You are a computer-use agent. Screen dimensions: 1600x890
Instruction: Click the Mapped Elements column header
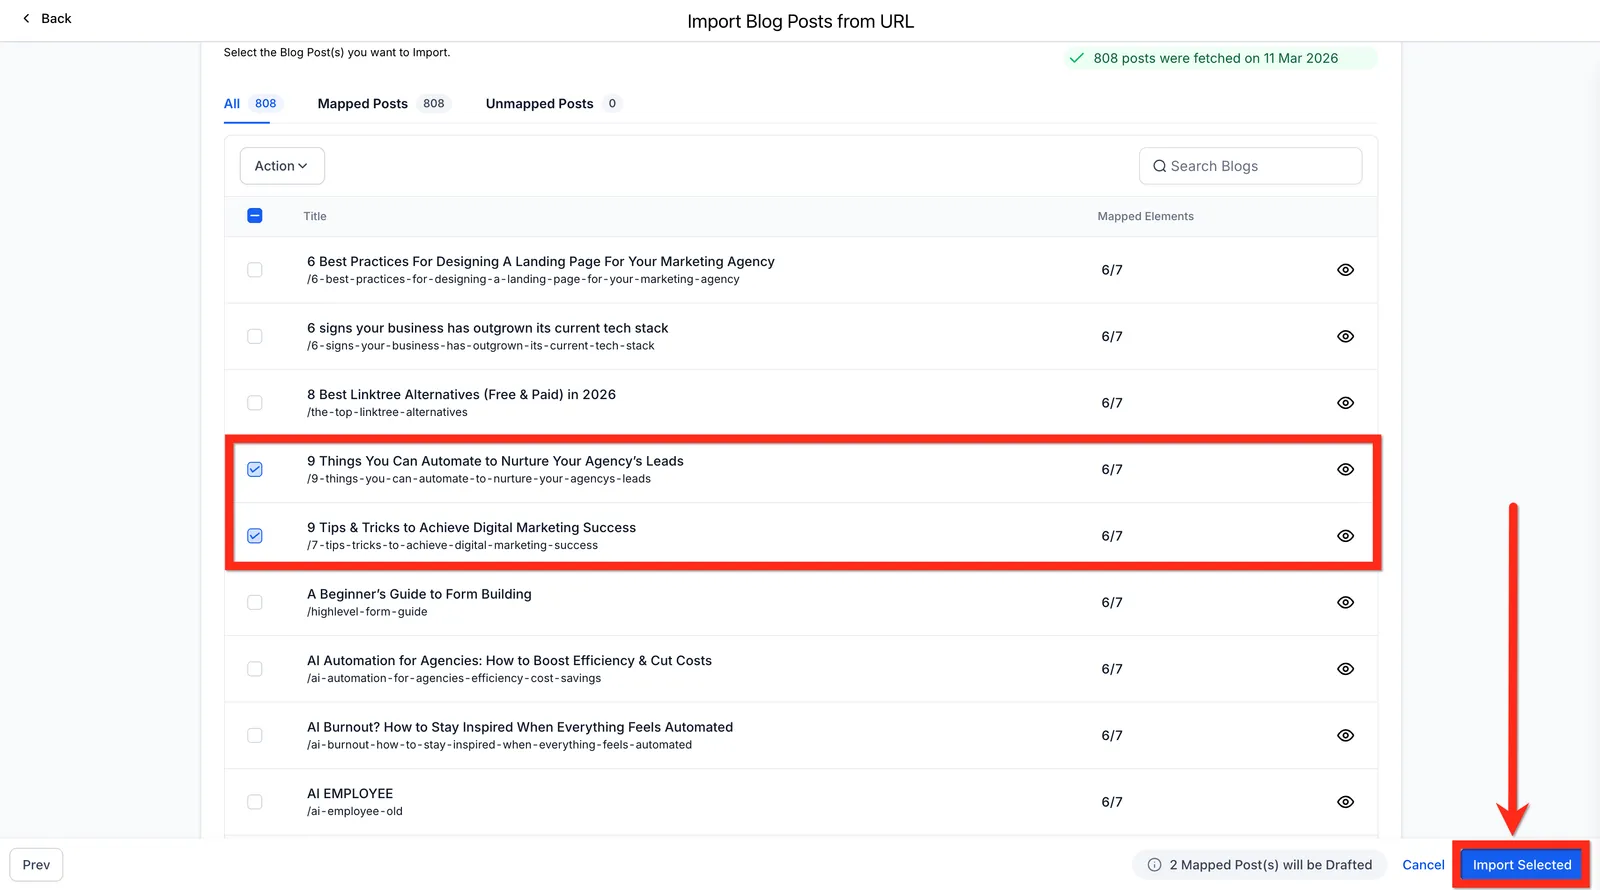pyautogui.click(x=1145, y=216)
